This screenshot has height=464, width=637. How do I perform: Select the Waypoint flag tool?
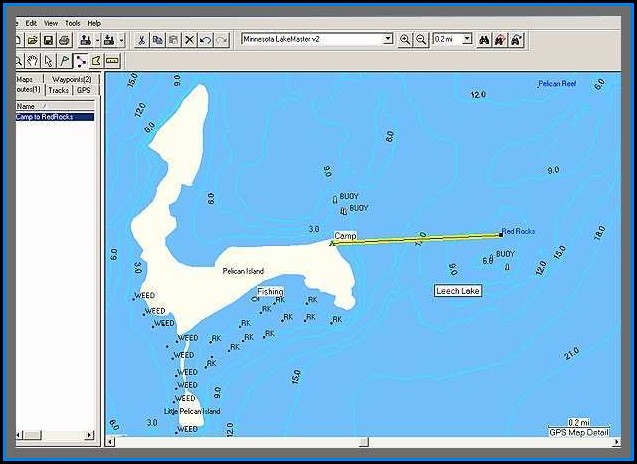[64, 61]
